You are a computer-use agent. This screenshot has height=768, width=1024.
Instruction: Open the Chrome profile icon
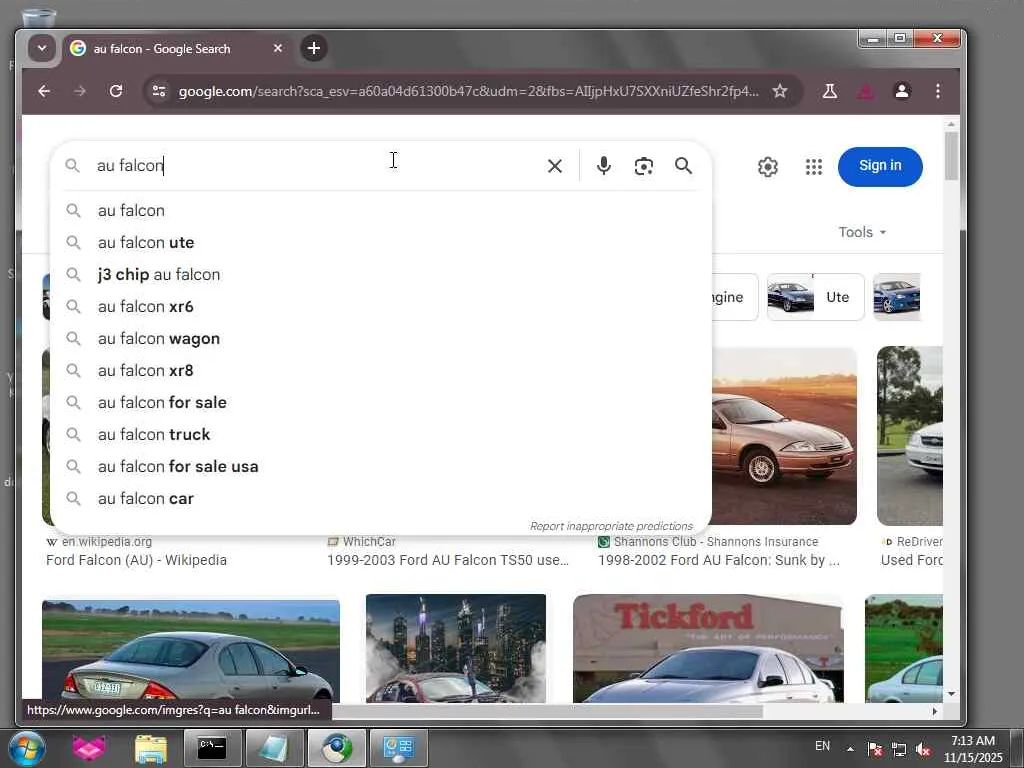point(902,91)
